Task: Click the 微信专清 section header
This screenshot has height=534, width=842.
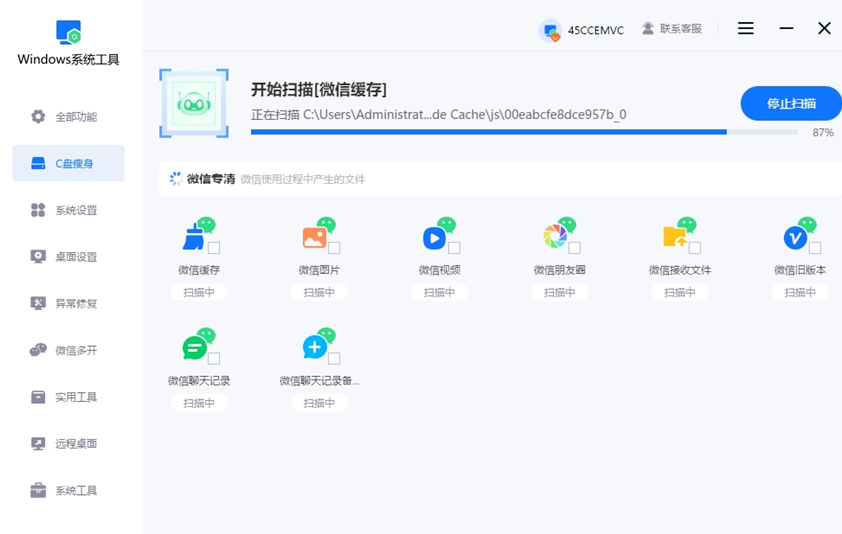Action: [x=211, y=179]
